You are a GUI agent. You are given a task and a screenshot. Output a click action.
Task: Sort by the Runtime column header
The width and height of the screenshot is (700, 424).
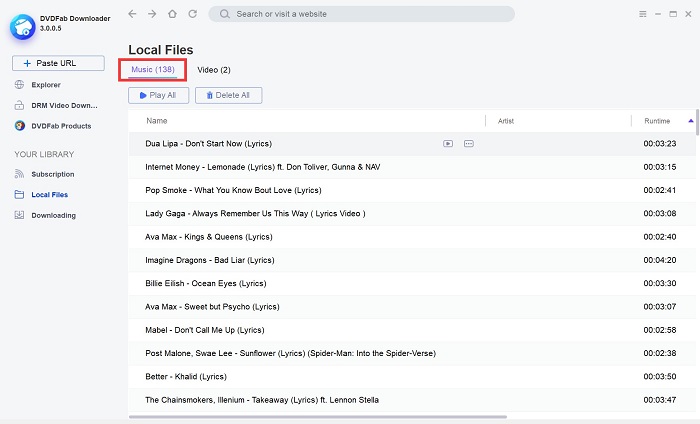pyautogui.click(x=657, y=121)
